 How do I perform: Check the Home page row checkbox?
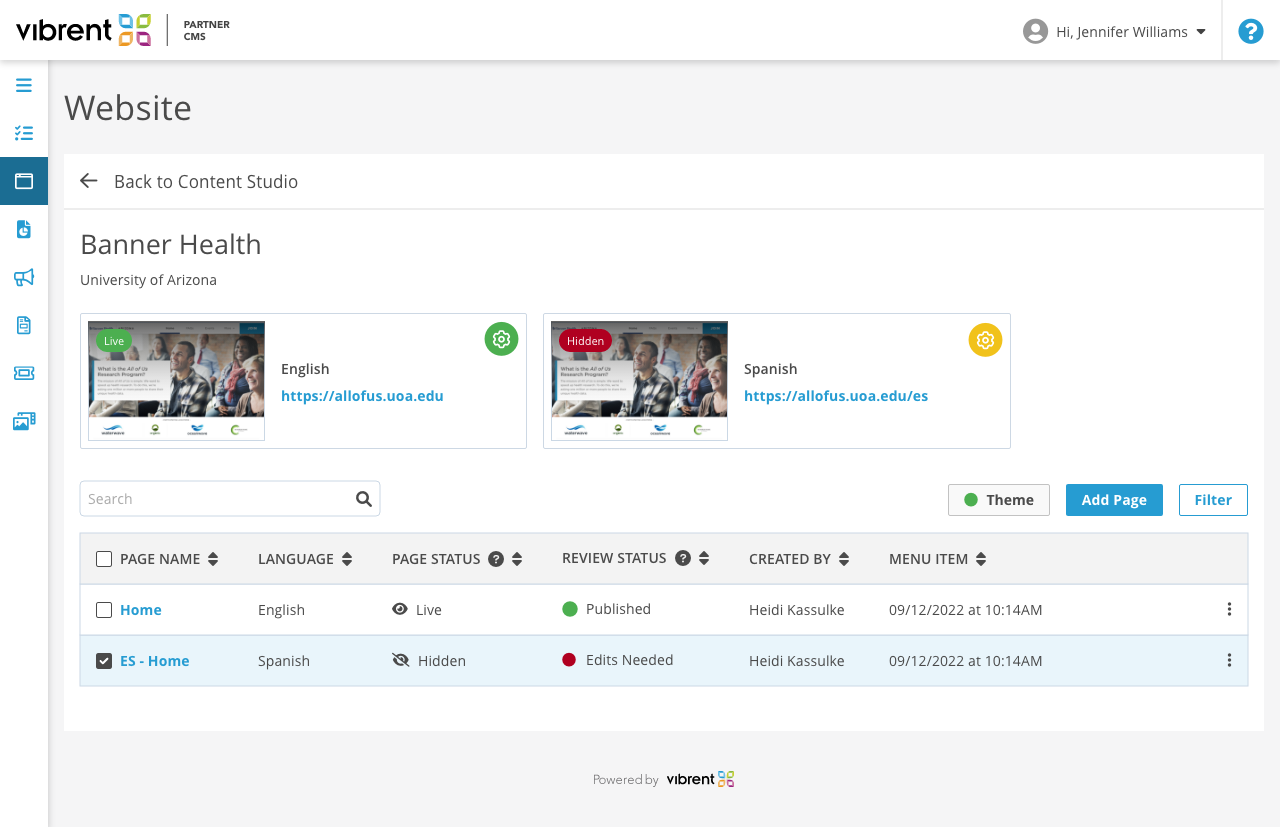104,610
